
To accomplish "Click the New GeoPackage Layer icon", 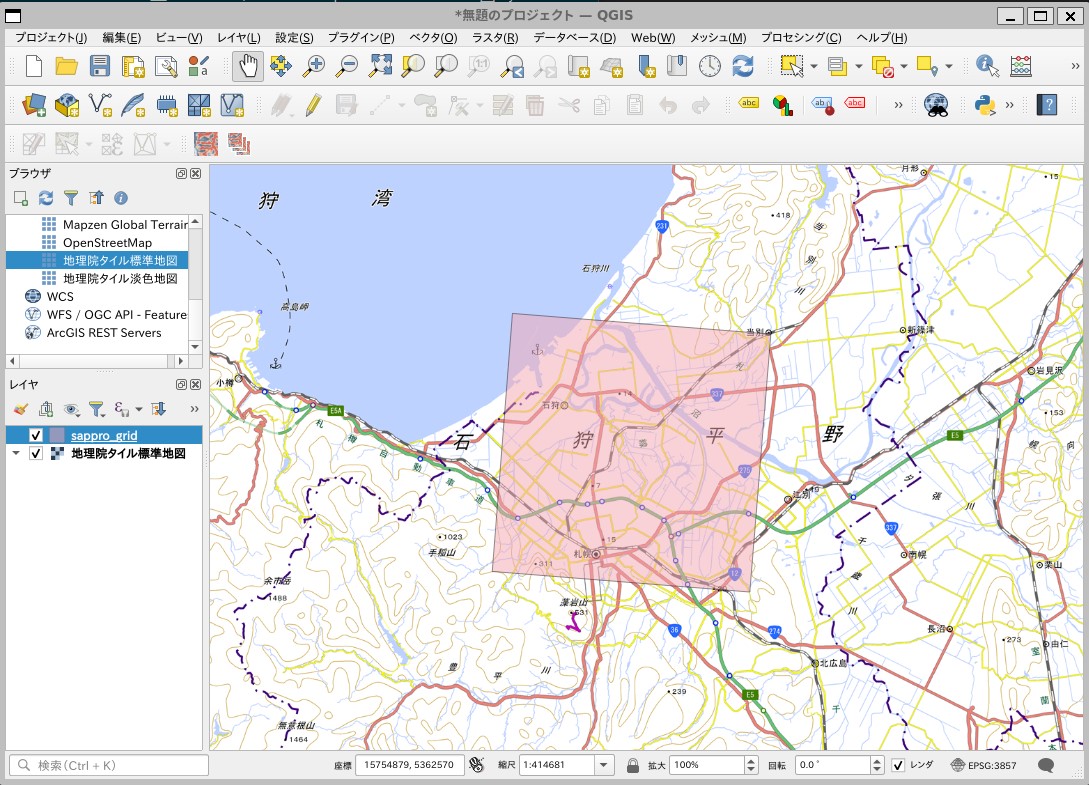I will click(67, 106).
